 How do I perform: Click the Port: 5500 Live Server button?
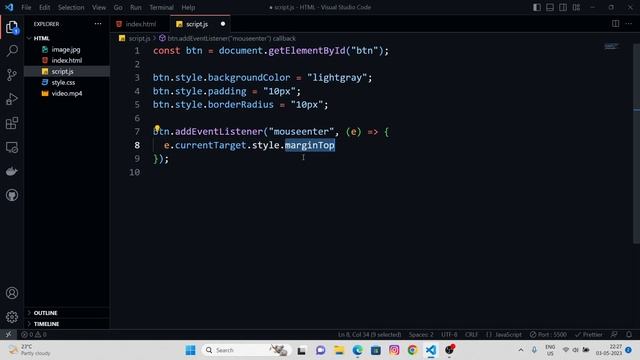[x=548, y=334]
